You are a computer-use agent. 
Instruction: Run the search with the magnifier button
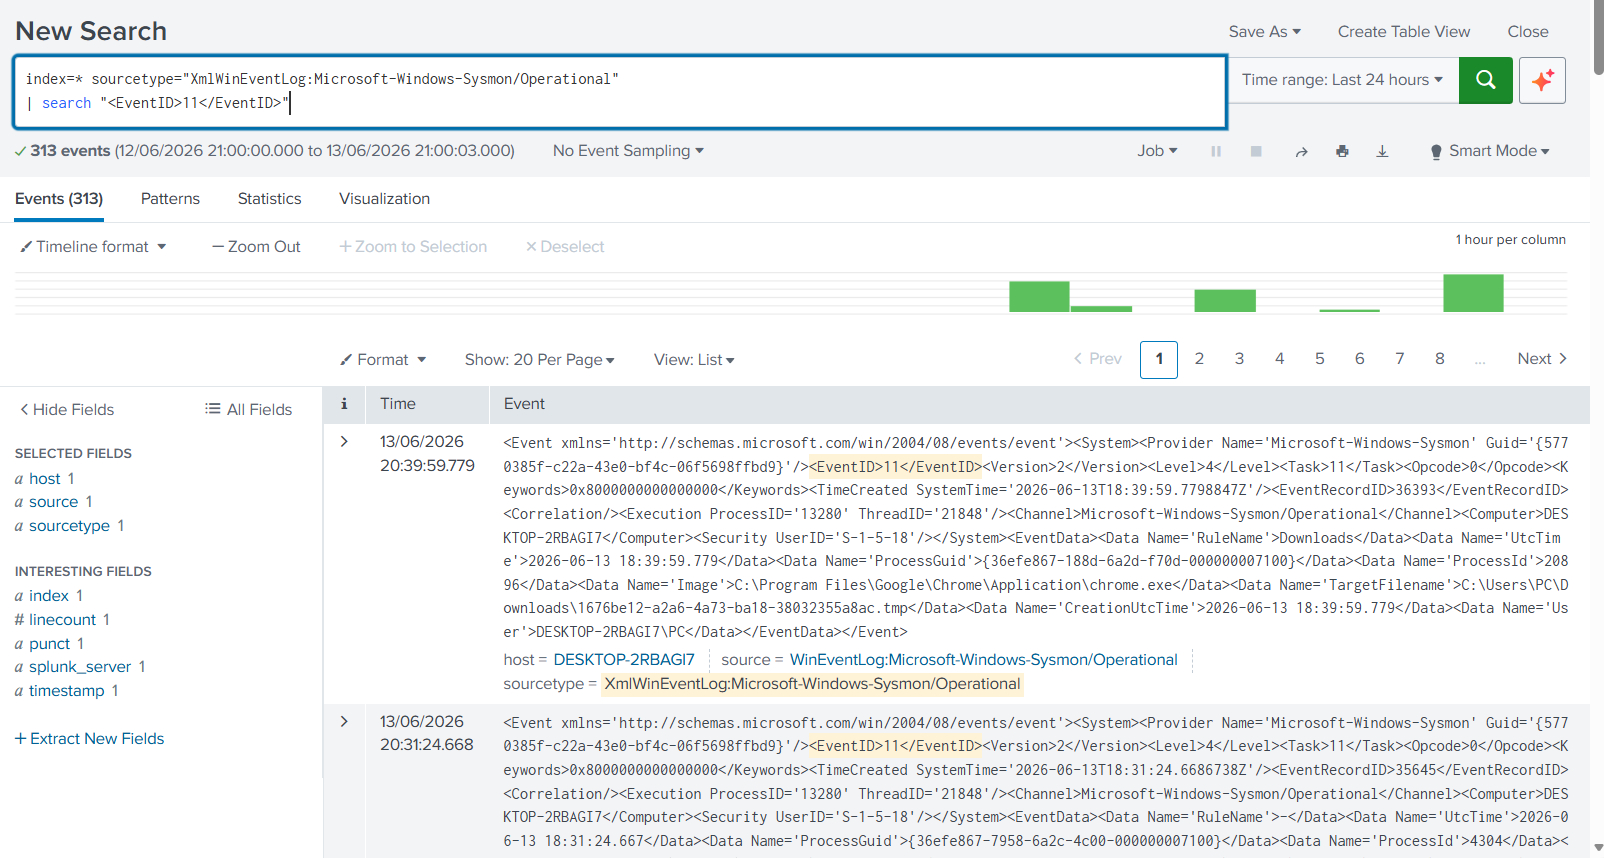tap(1485, 80)
